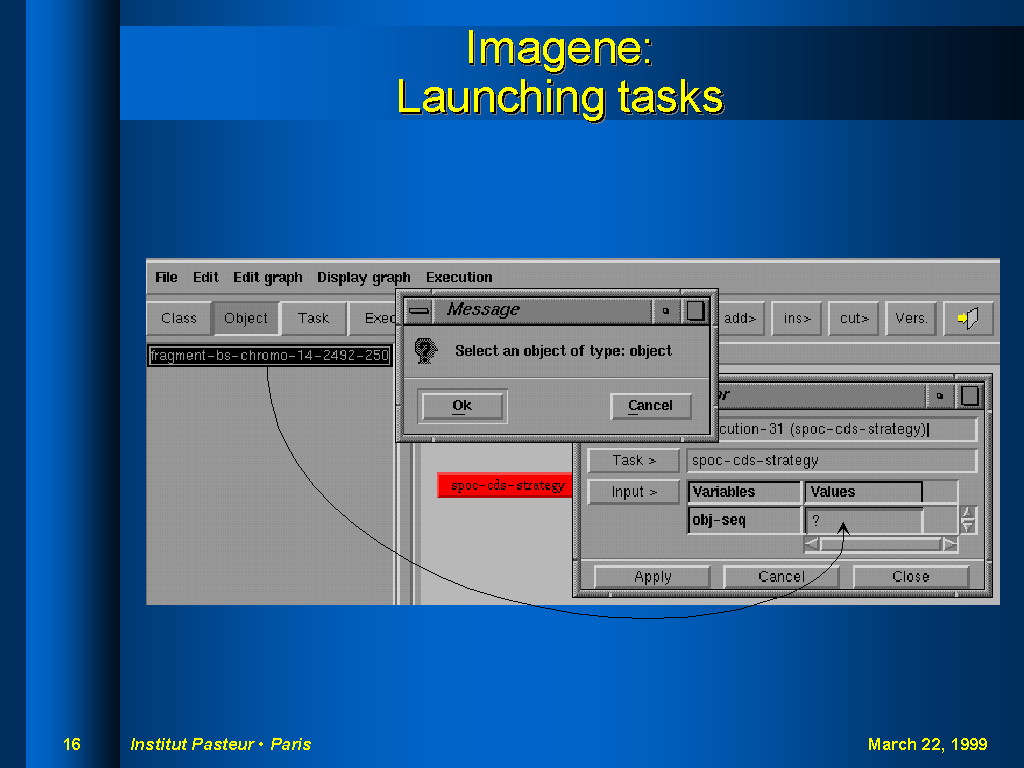Open the Execution menu

click(459, 277)
